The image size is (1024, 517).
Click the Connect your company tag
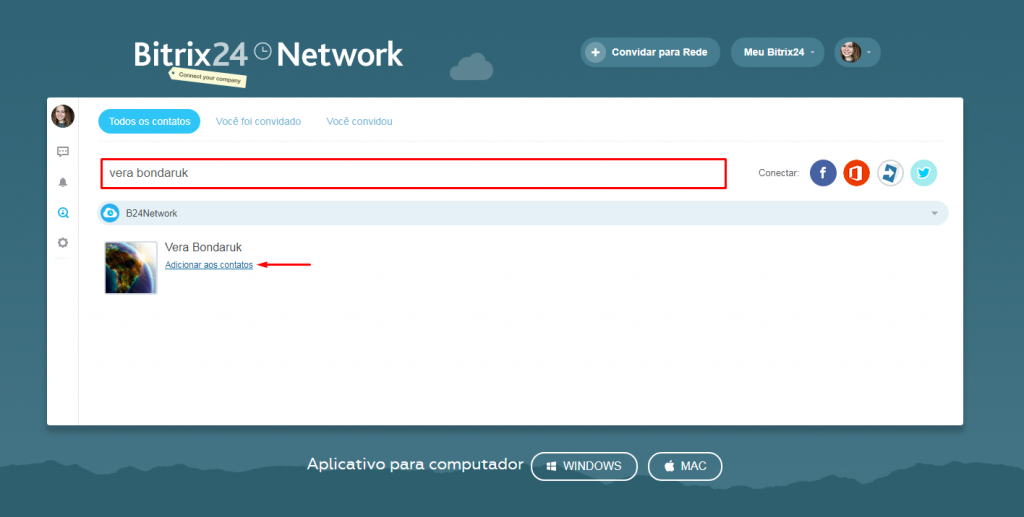pos(208,77)
